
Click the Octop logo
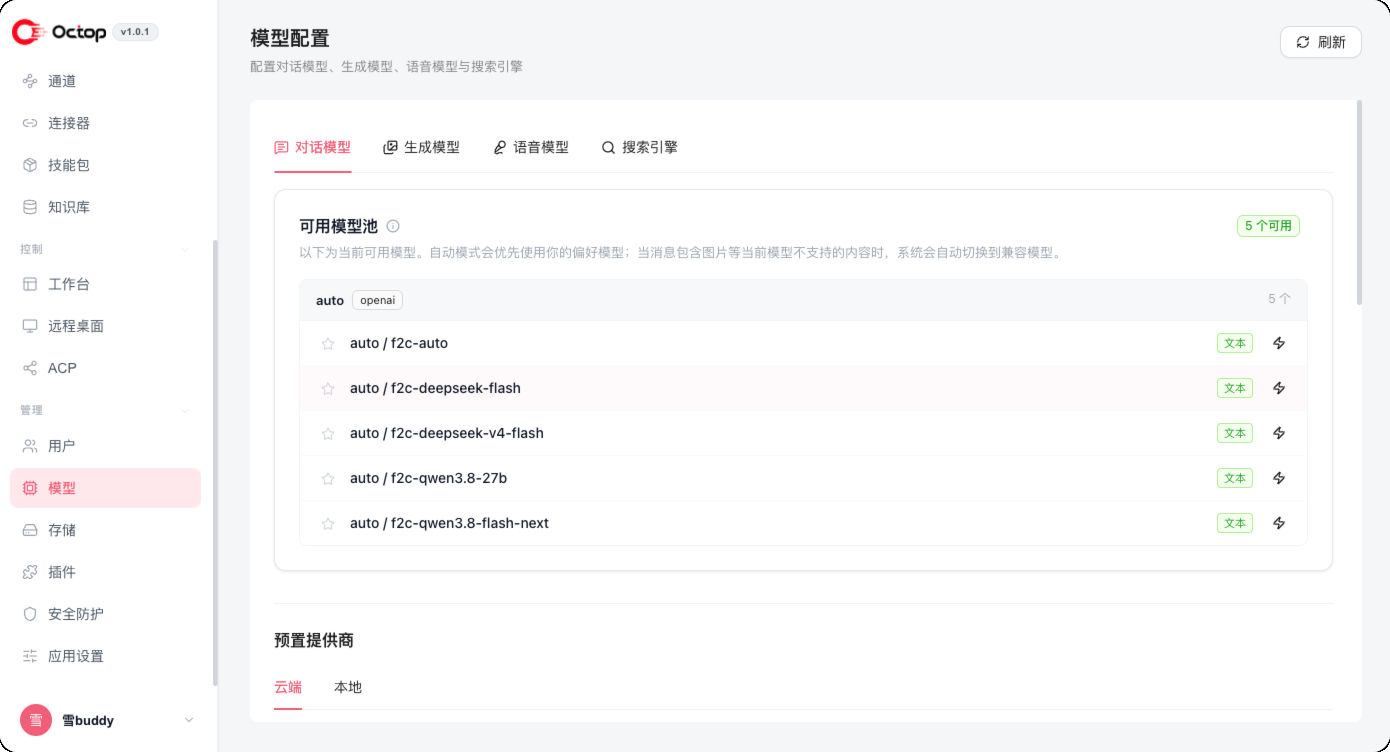59,32
